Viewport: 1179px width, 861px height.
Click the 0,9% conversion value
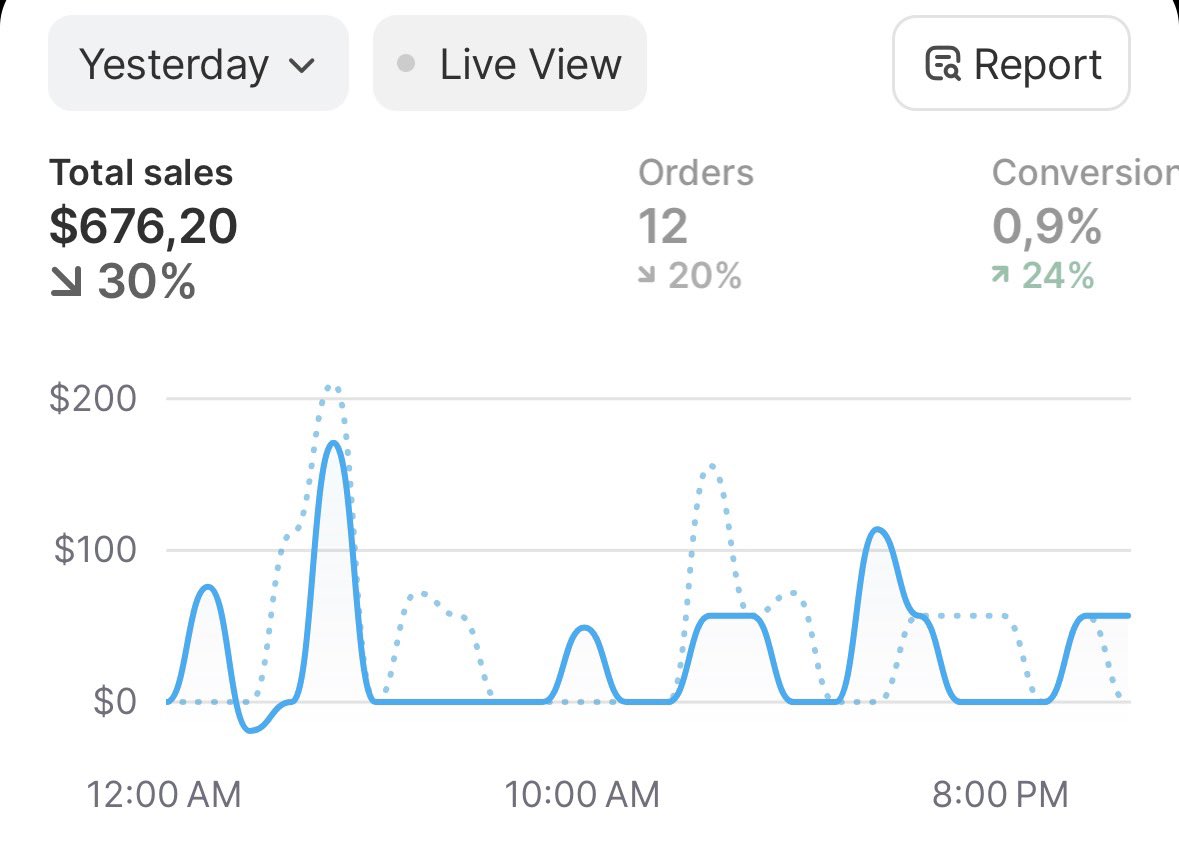tap(1046, 227)
